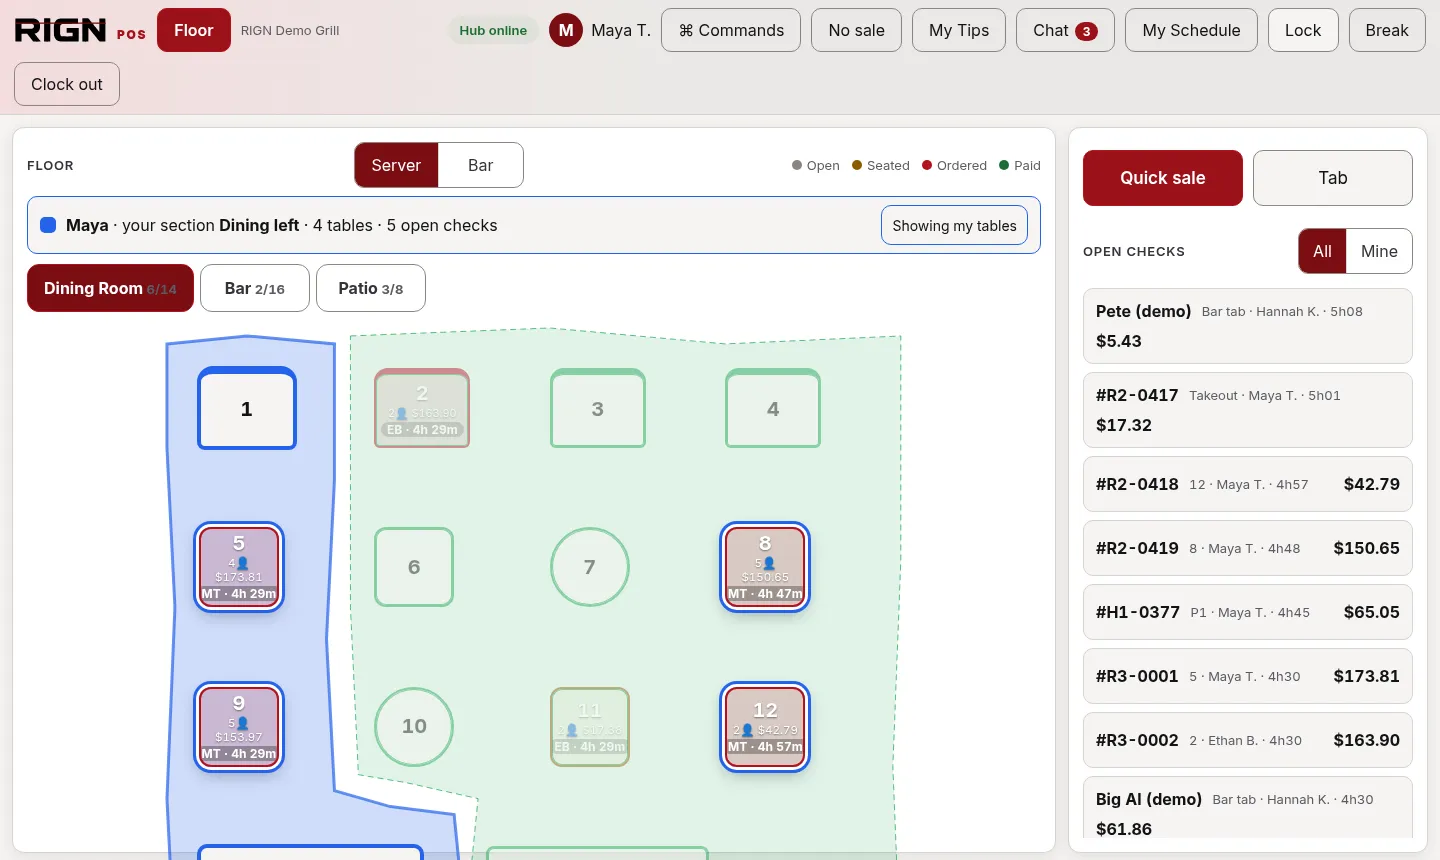Click the No sale button
Viewport: 1440px width, 860px height.
(x=856, y=30)
